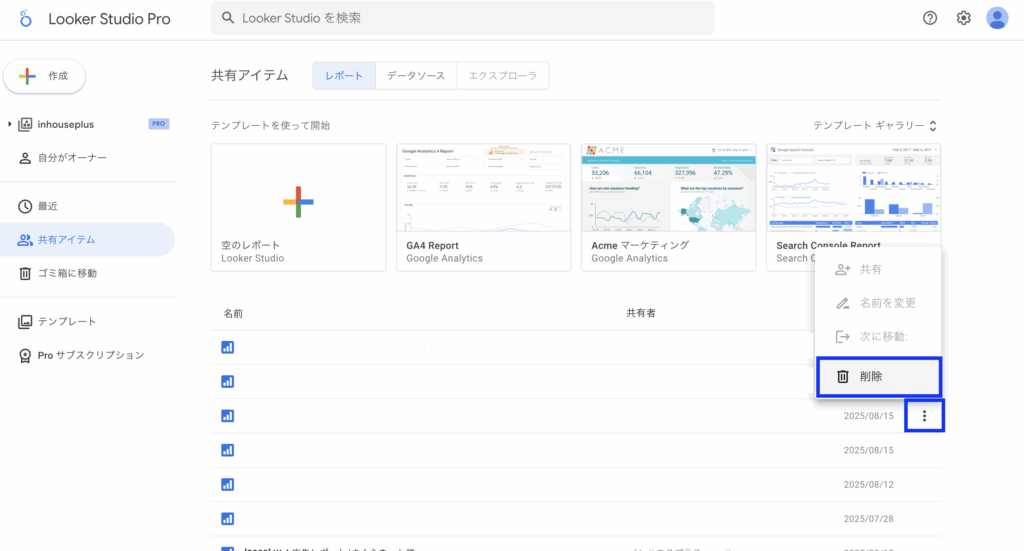1024x551 pixels.
Task: Open the Acme マーケティング template
Action: [669, 208]
